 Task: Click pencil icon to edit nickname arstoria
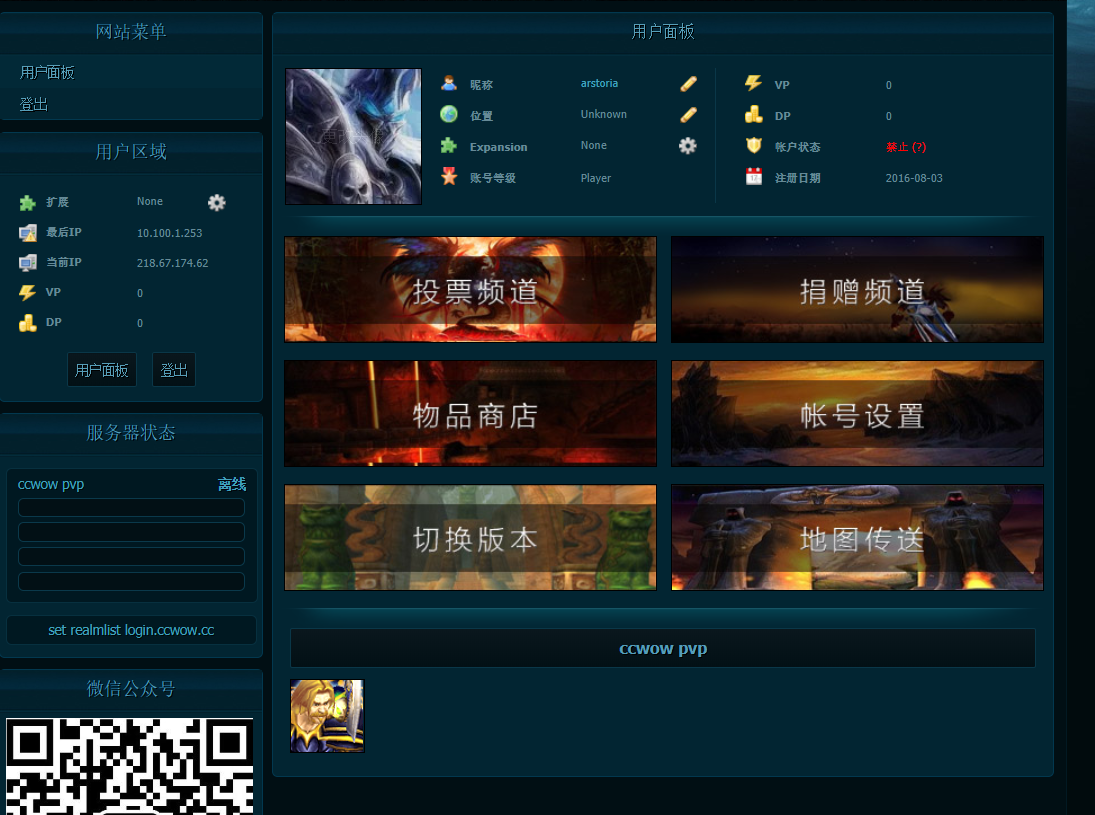click(688, 84)
